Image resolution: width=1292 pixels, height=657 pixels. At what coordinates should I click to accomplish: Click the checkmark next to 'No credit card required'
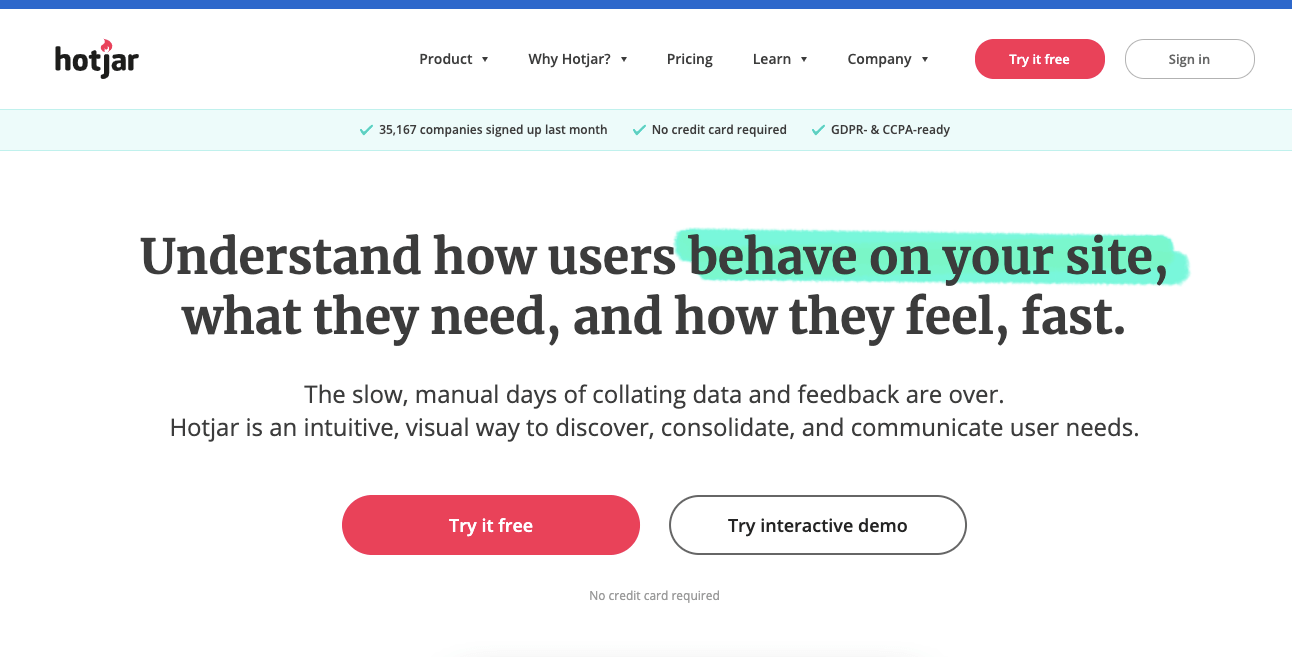click(639, 129)
